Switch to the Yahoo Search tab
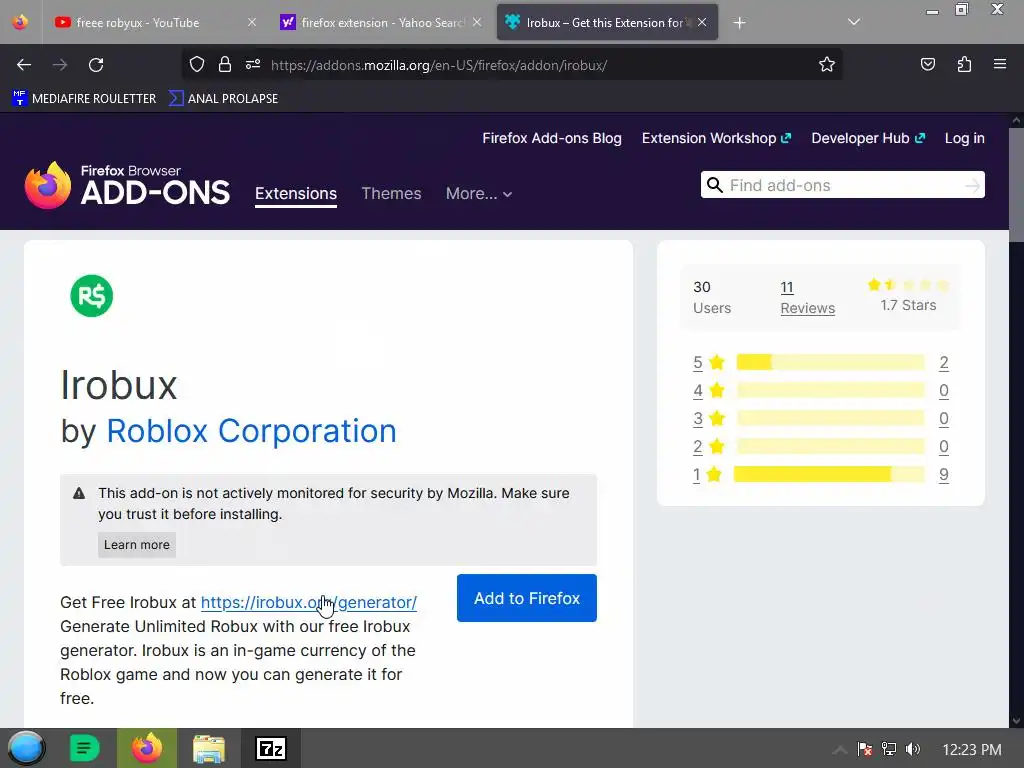 381,22
